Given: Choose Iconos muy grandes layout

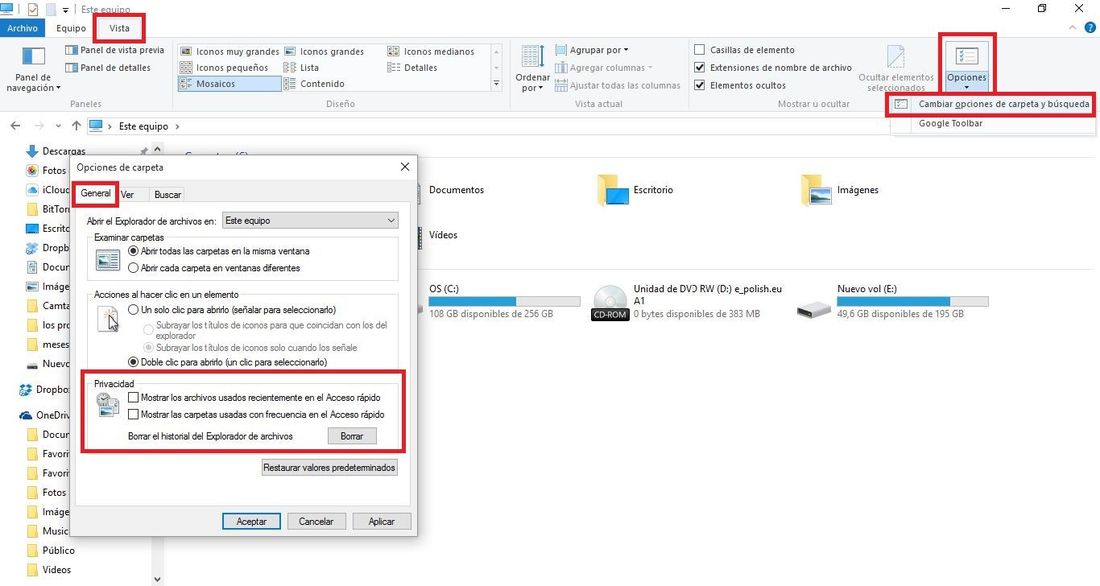Looking at the screenshot, I should (229, 51).
